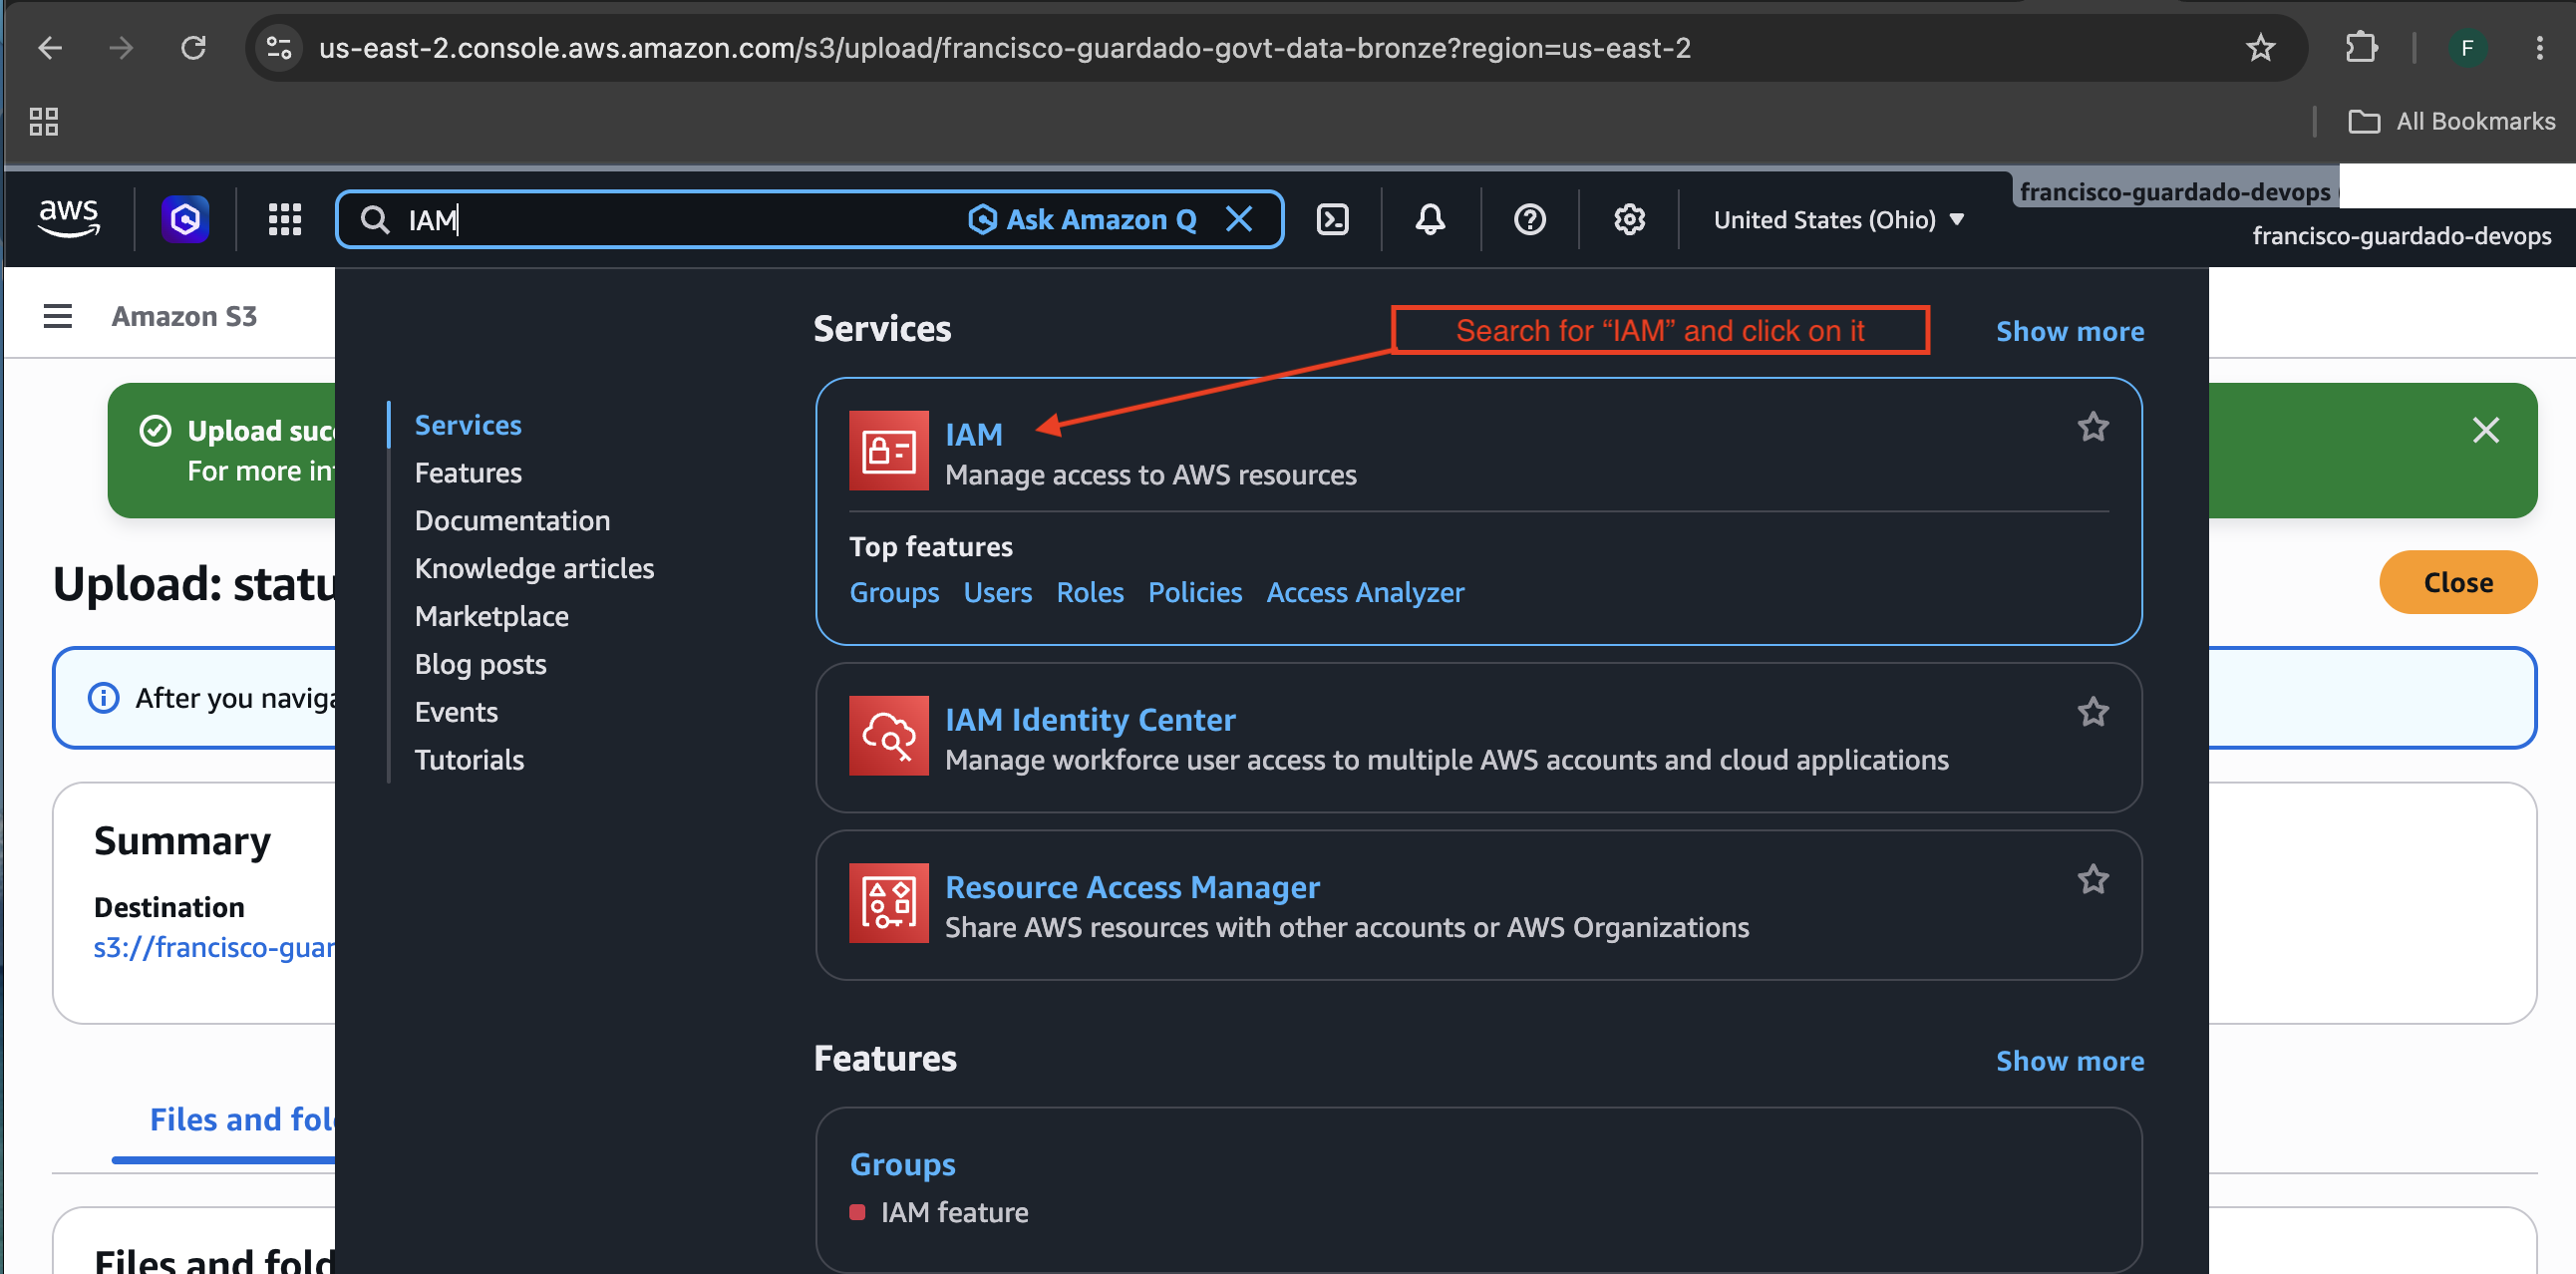Launch AWS CloudShell from the navbar

pyautogui.click(x=1332, y=219)
